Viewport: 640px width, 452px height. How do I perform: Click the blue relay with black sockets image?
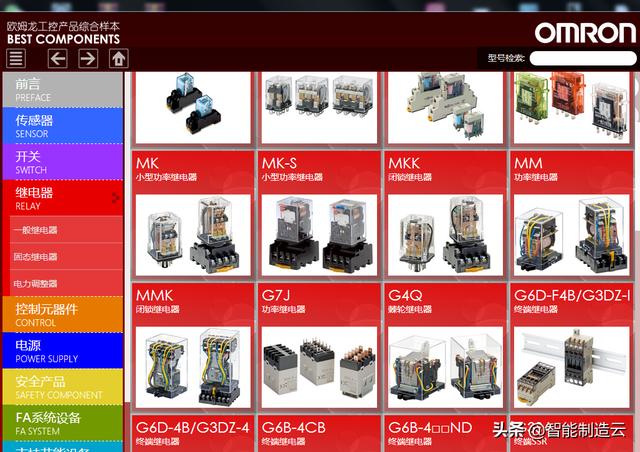point(193,108)
